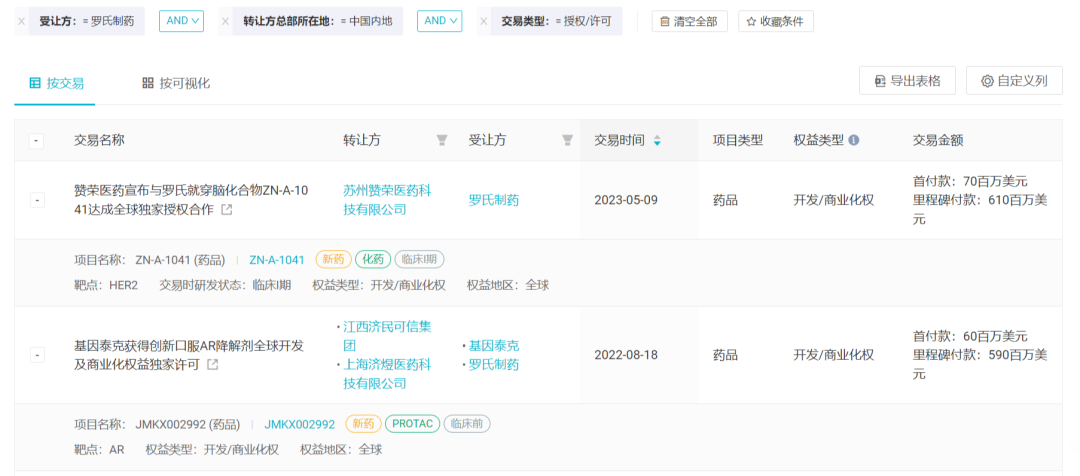
Task: Click the PROTAC tag
Action: tap(412, 424)
